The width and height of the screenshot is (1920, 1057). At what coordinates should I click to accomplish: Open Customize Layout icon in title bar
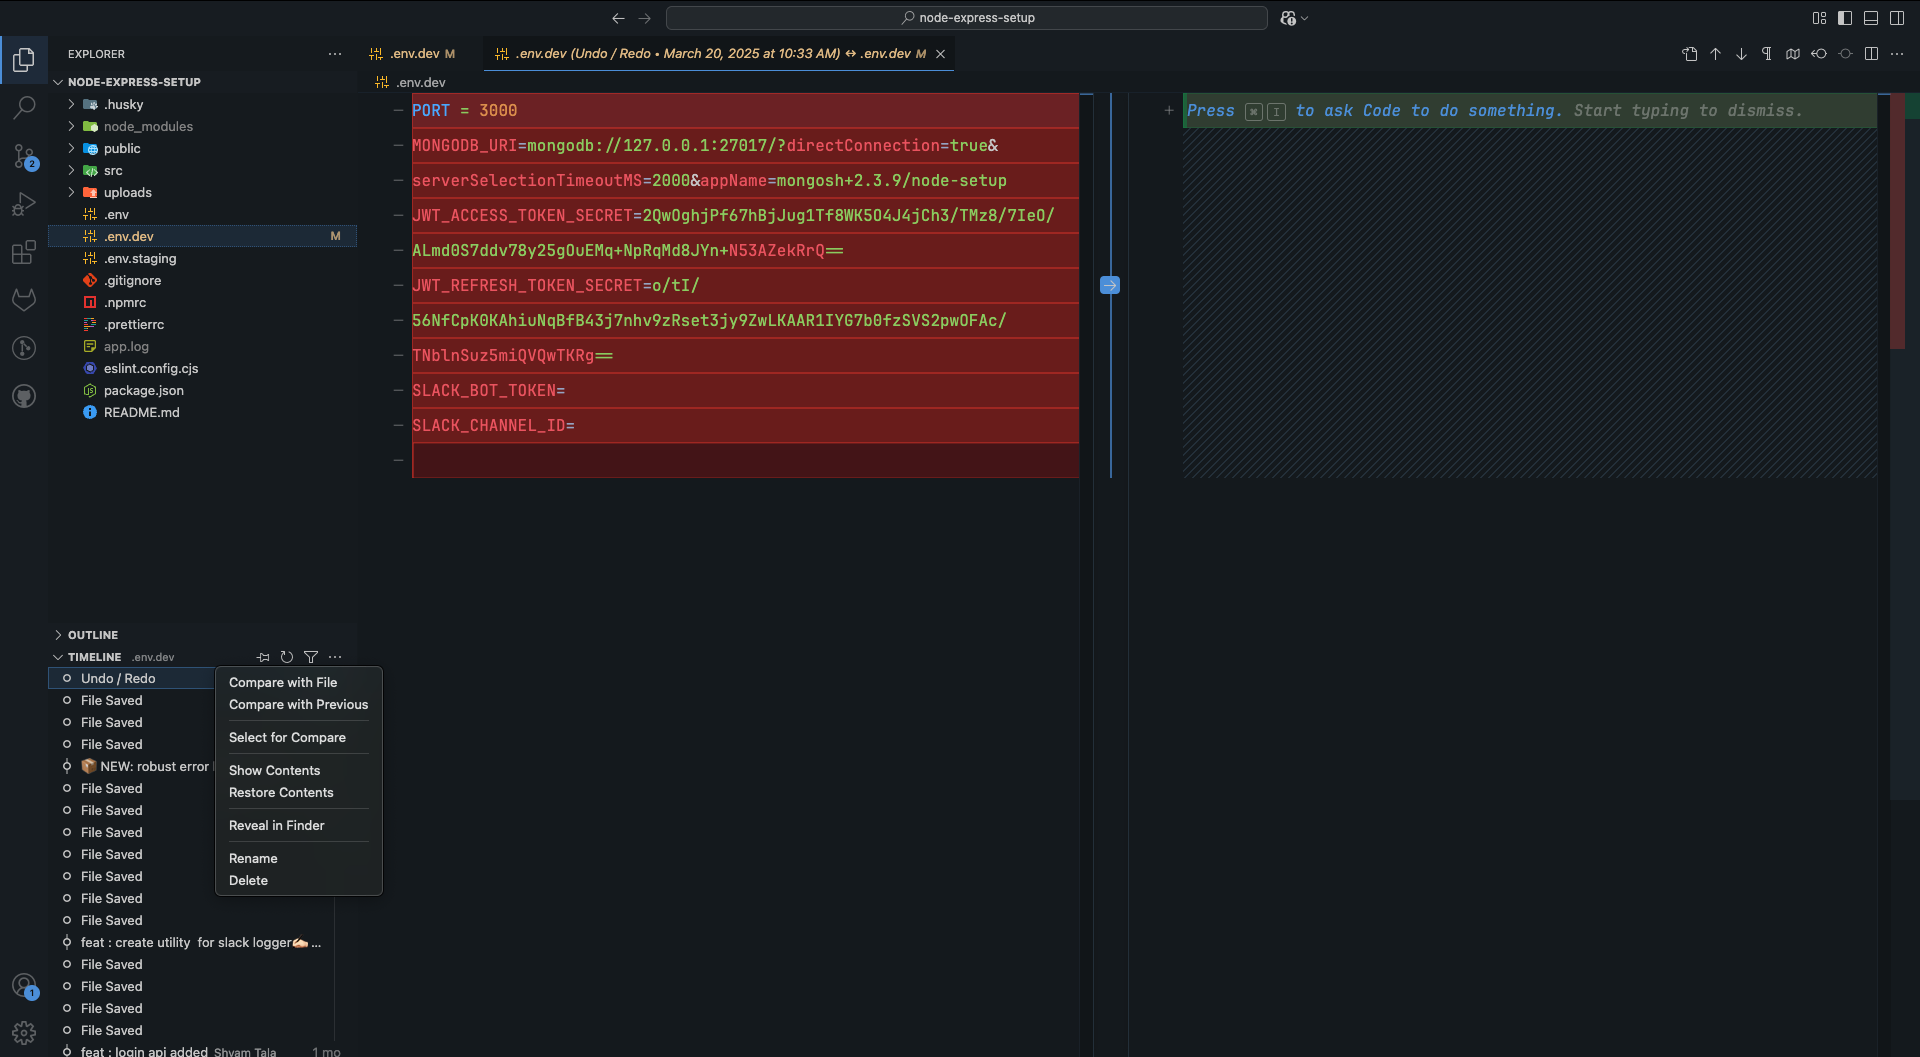tap(1819, 18)
